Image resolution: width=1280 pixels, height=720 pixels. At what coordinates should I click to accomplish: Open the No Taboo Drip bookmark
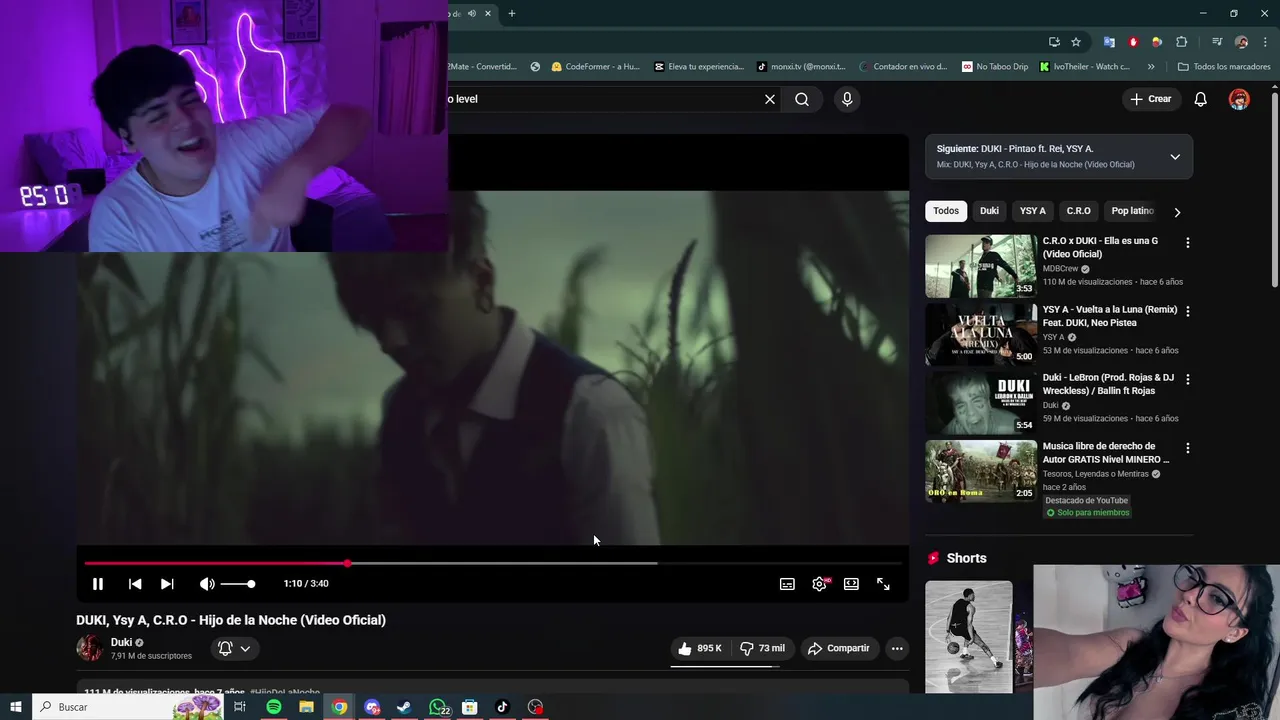click(995, 67)
